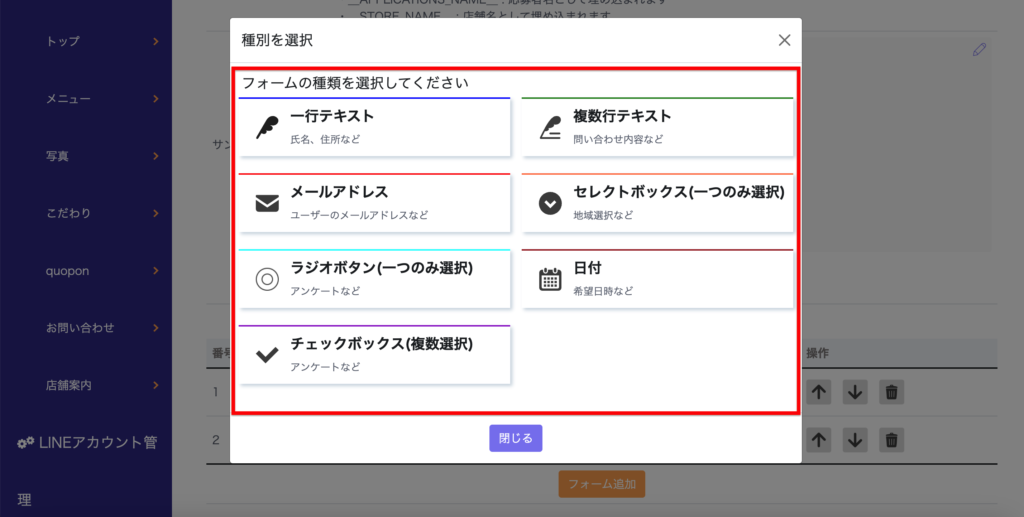This screenshot has height=517, width=1024.
Task: Select the single-line text pen icon
Action: pyautogui.click(x=267, y=127)
